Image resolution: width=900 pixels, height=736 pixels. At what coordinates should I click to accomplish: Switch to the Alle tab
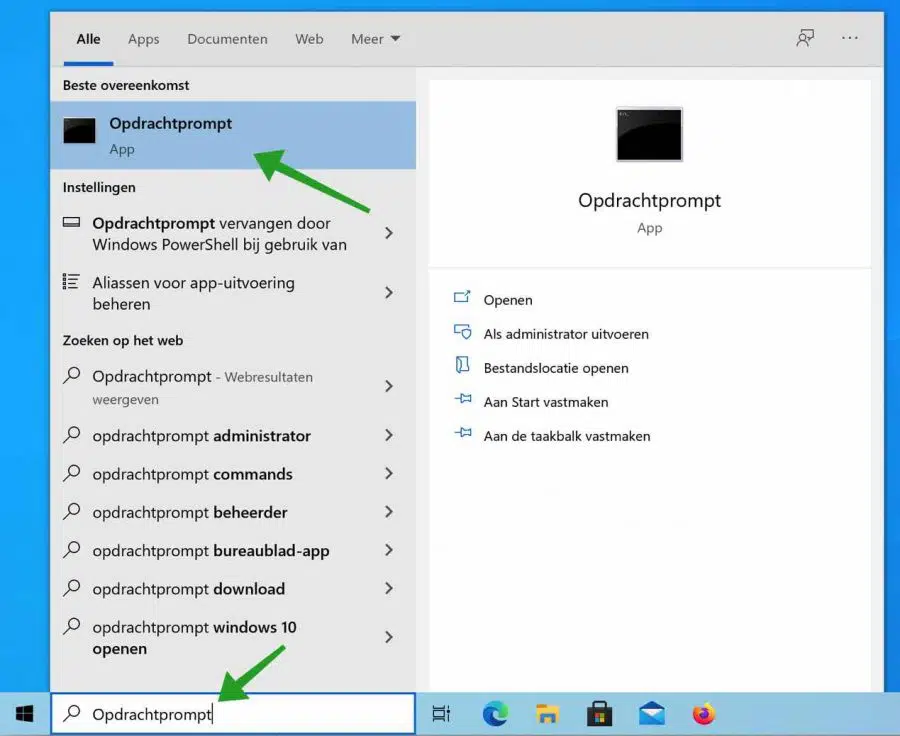click(88, 39)
